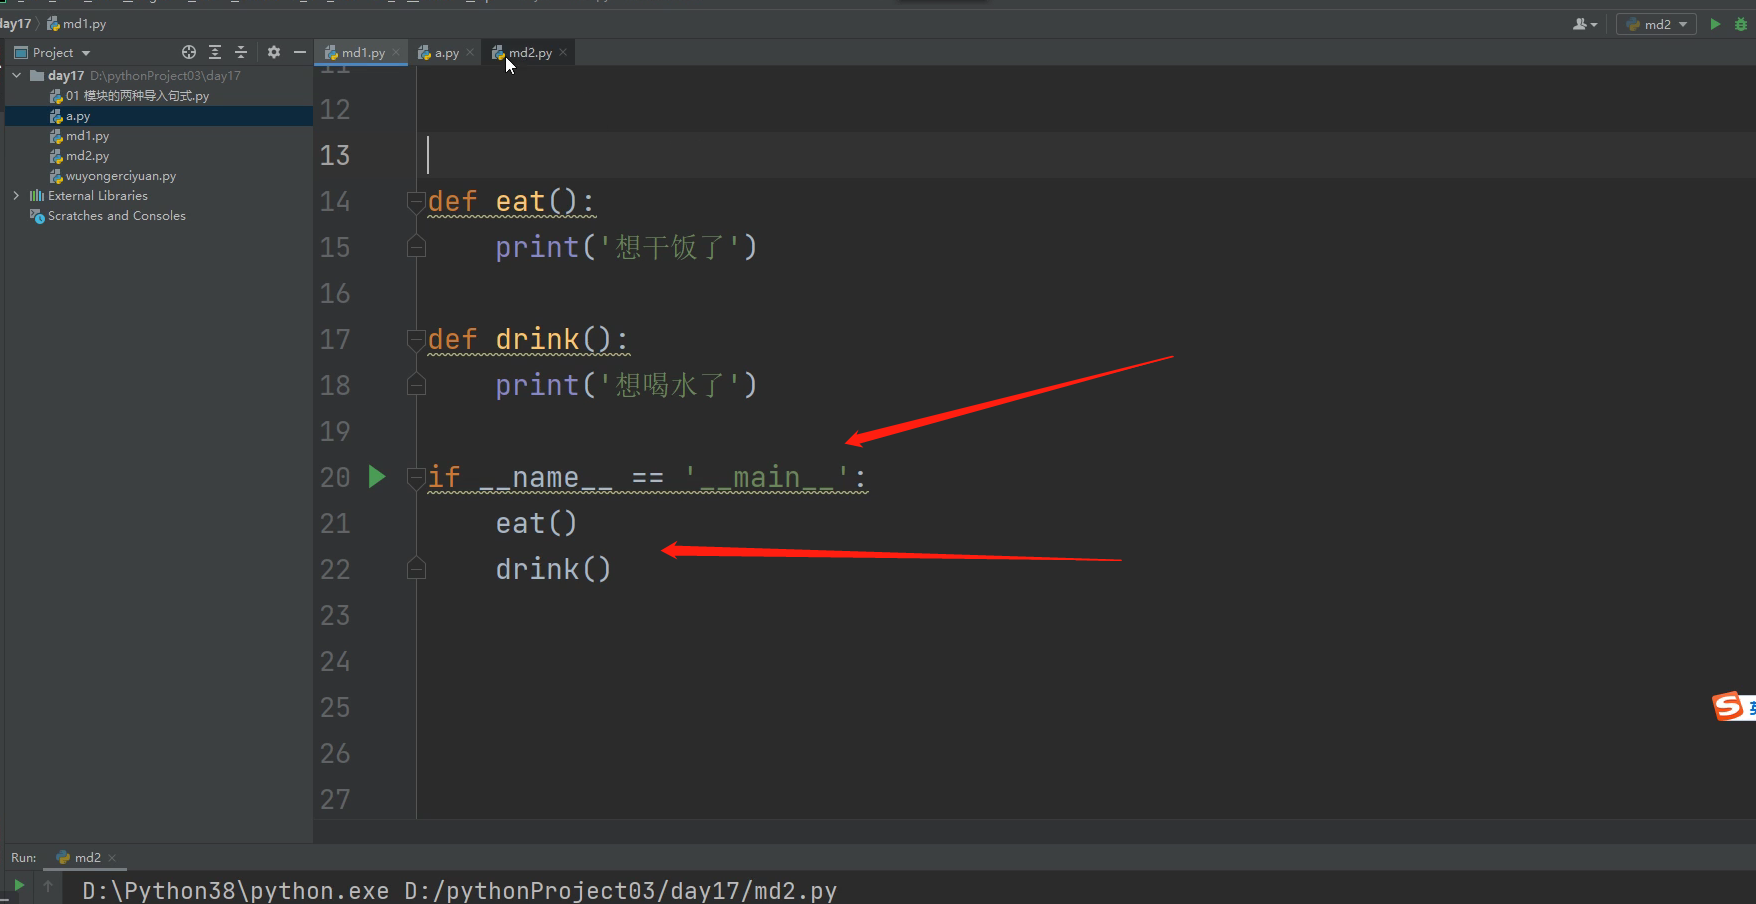The image size is (1756, 904).
Task: Click the if __name__ == '__main__' line
Action: [647, 477]
